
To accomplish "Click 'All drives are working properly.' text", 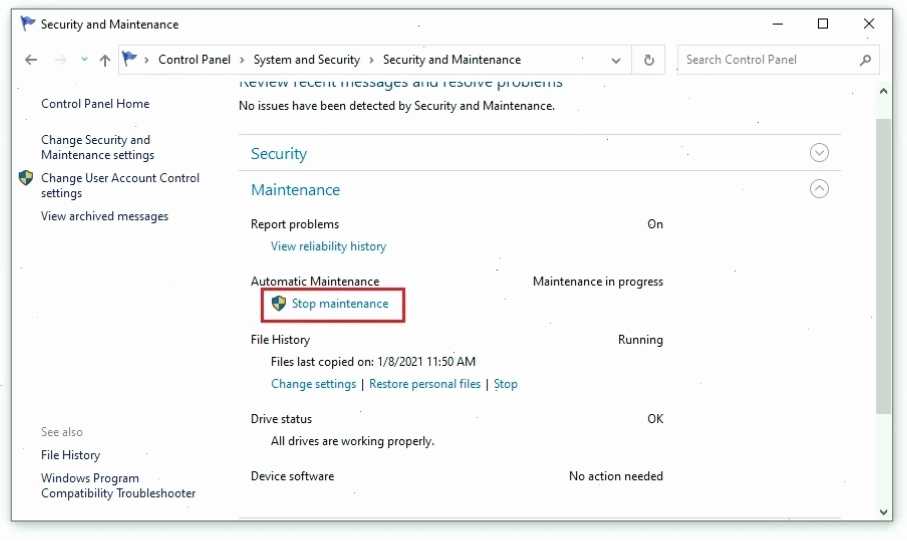I will tap(352, 441).
